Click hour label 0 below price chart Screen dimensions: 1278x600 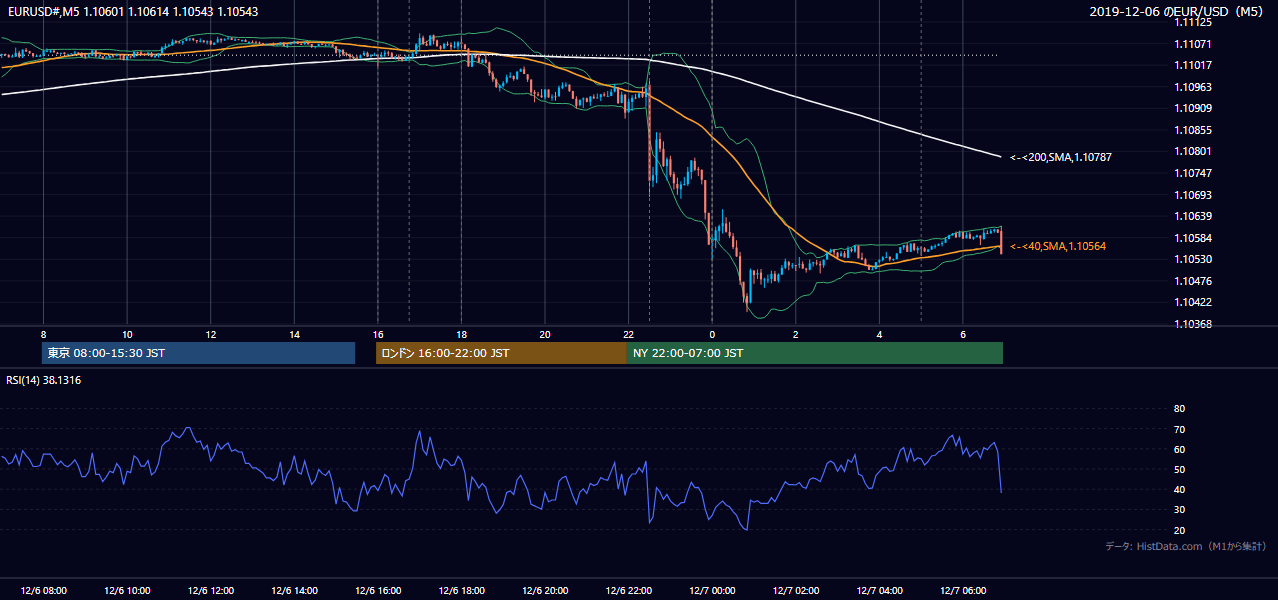click(x=712, y=334)
